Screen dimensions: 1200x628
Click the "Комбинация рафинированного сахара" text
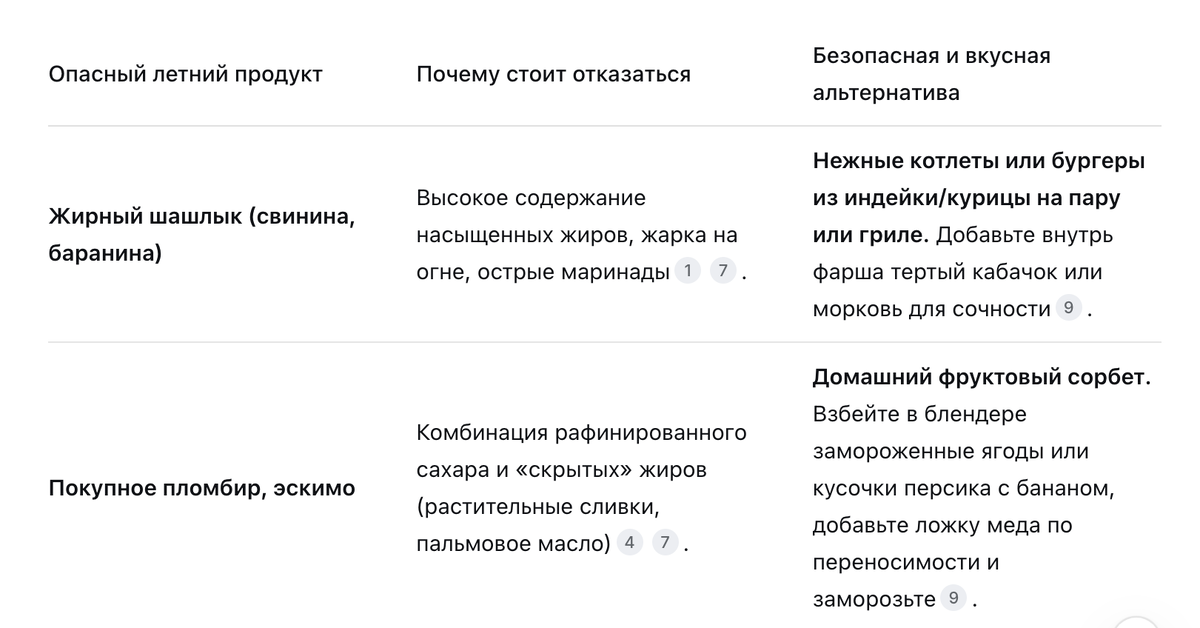pyautogui.click(x=582, y=452)
